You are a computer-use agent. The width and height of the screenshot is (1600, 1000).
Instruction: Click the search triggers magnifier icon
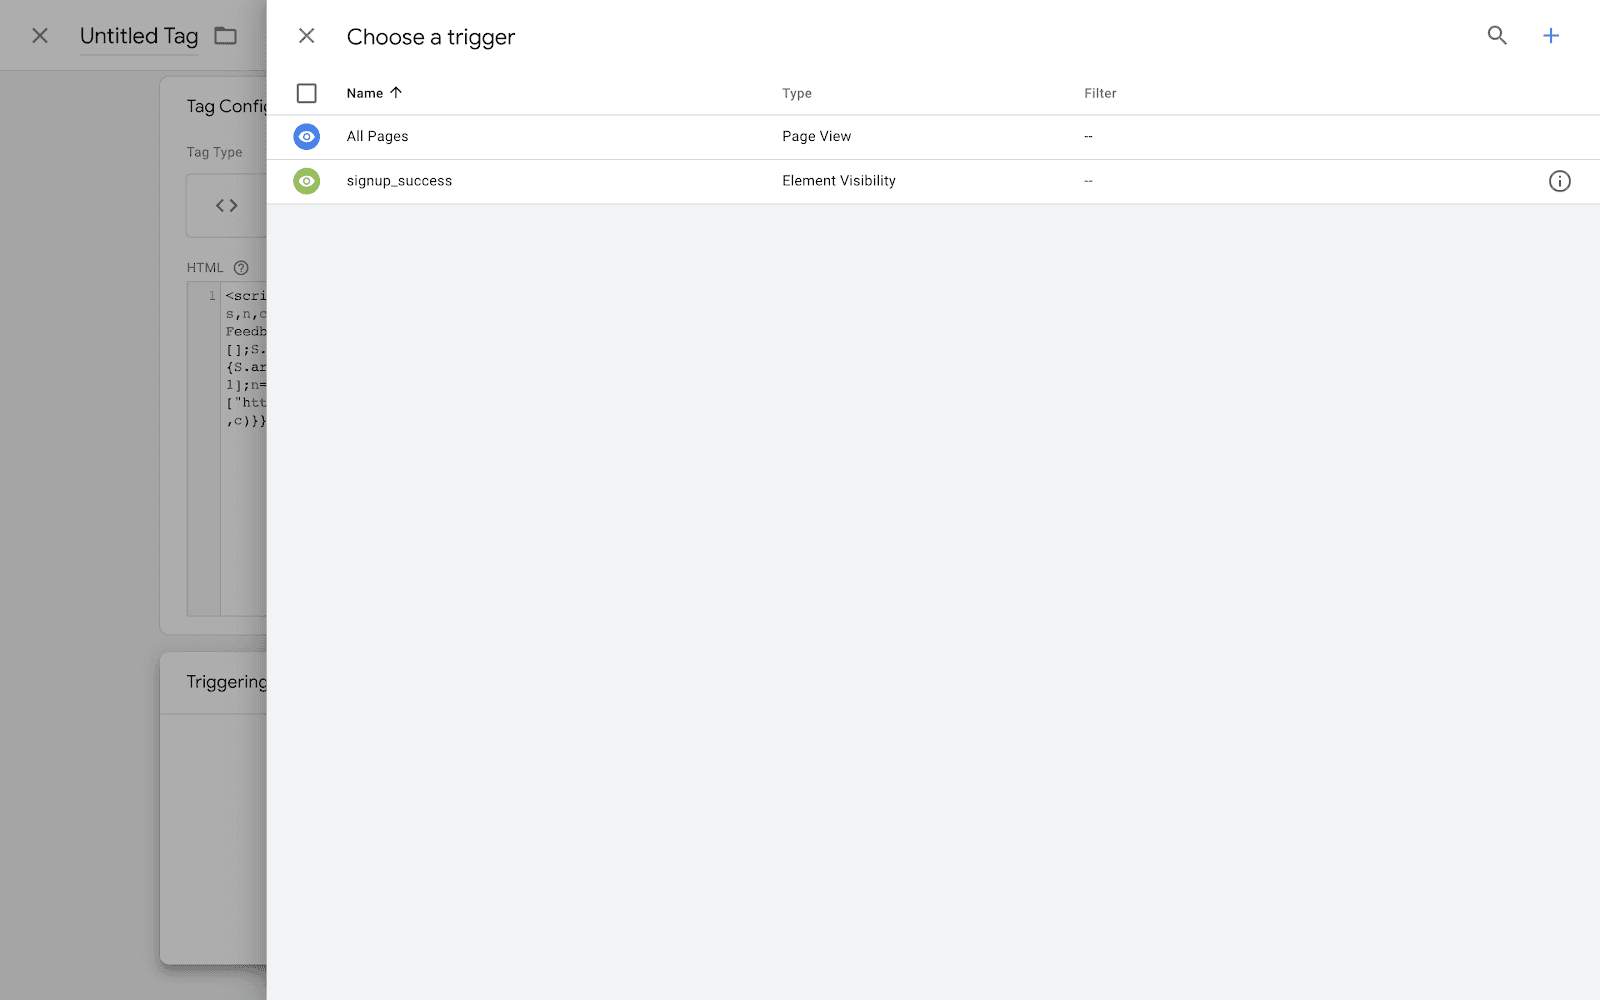click(x=1496, y=36)
